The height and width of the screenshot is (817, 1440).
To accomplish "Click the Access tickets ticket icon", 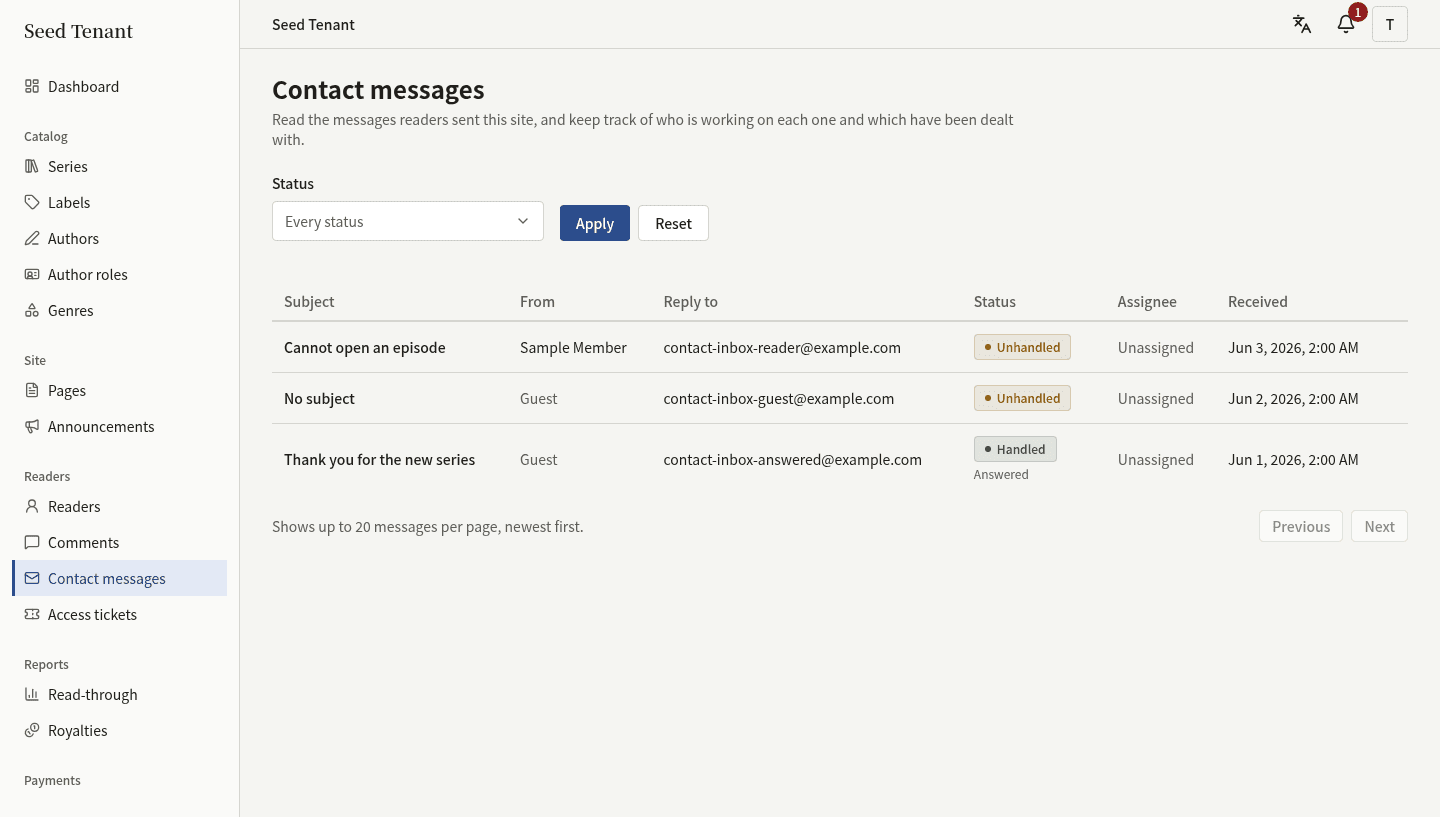I will click(32, 614).
